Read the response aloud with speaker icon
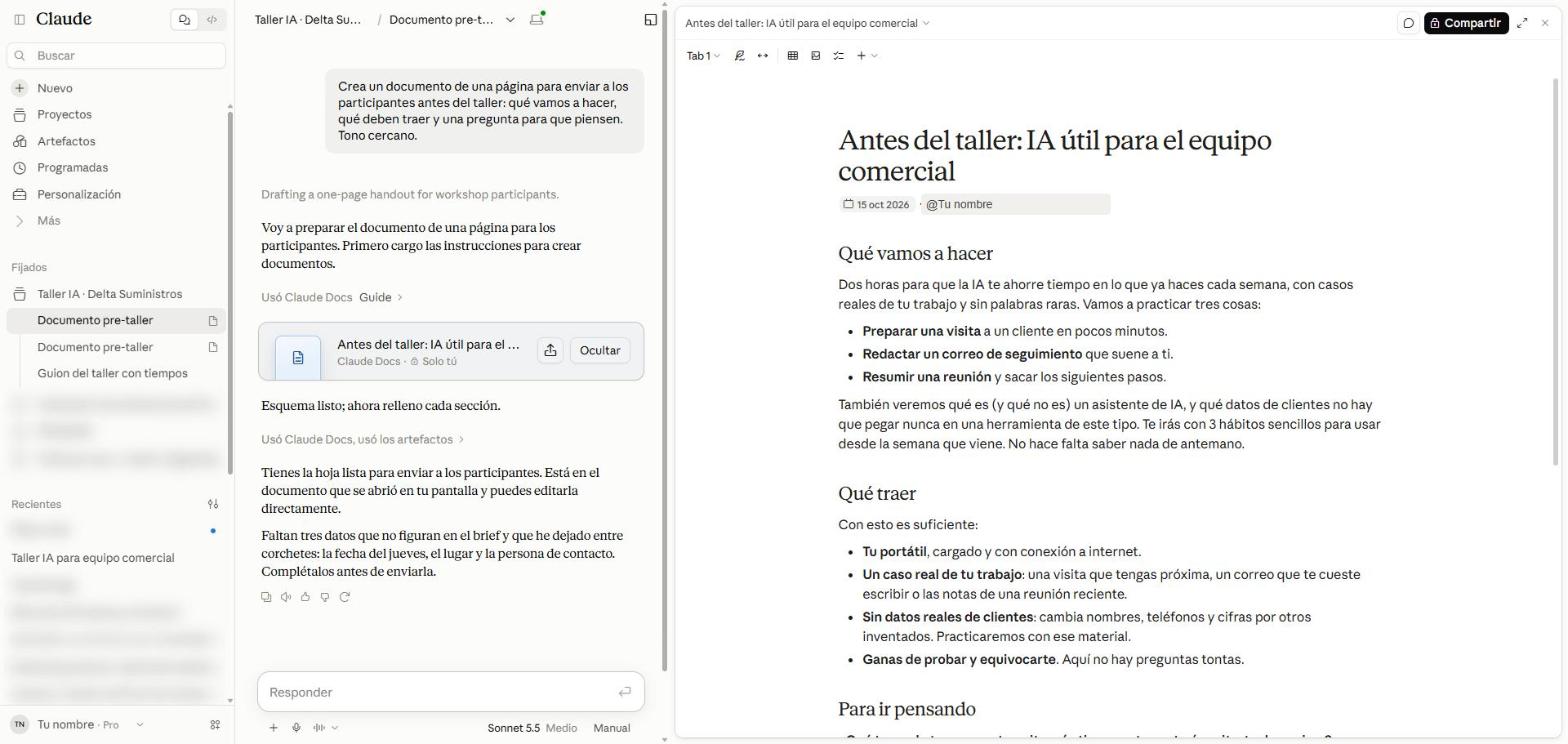This screenshot has width=1568, height=744. [x=286, y=597]
